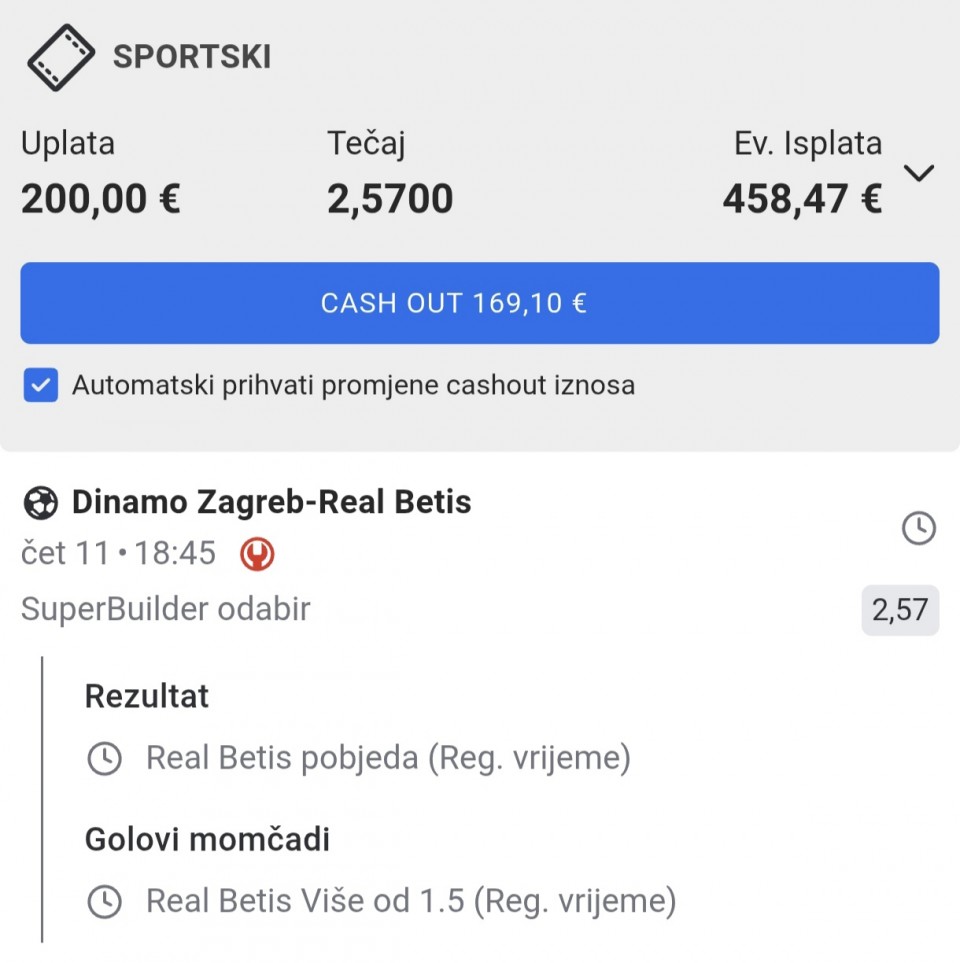
Task: Click the soccer ball icon by match name
Action: click(x=40, y=502)
